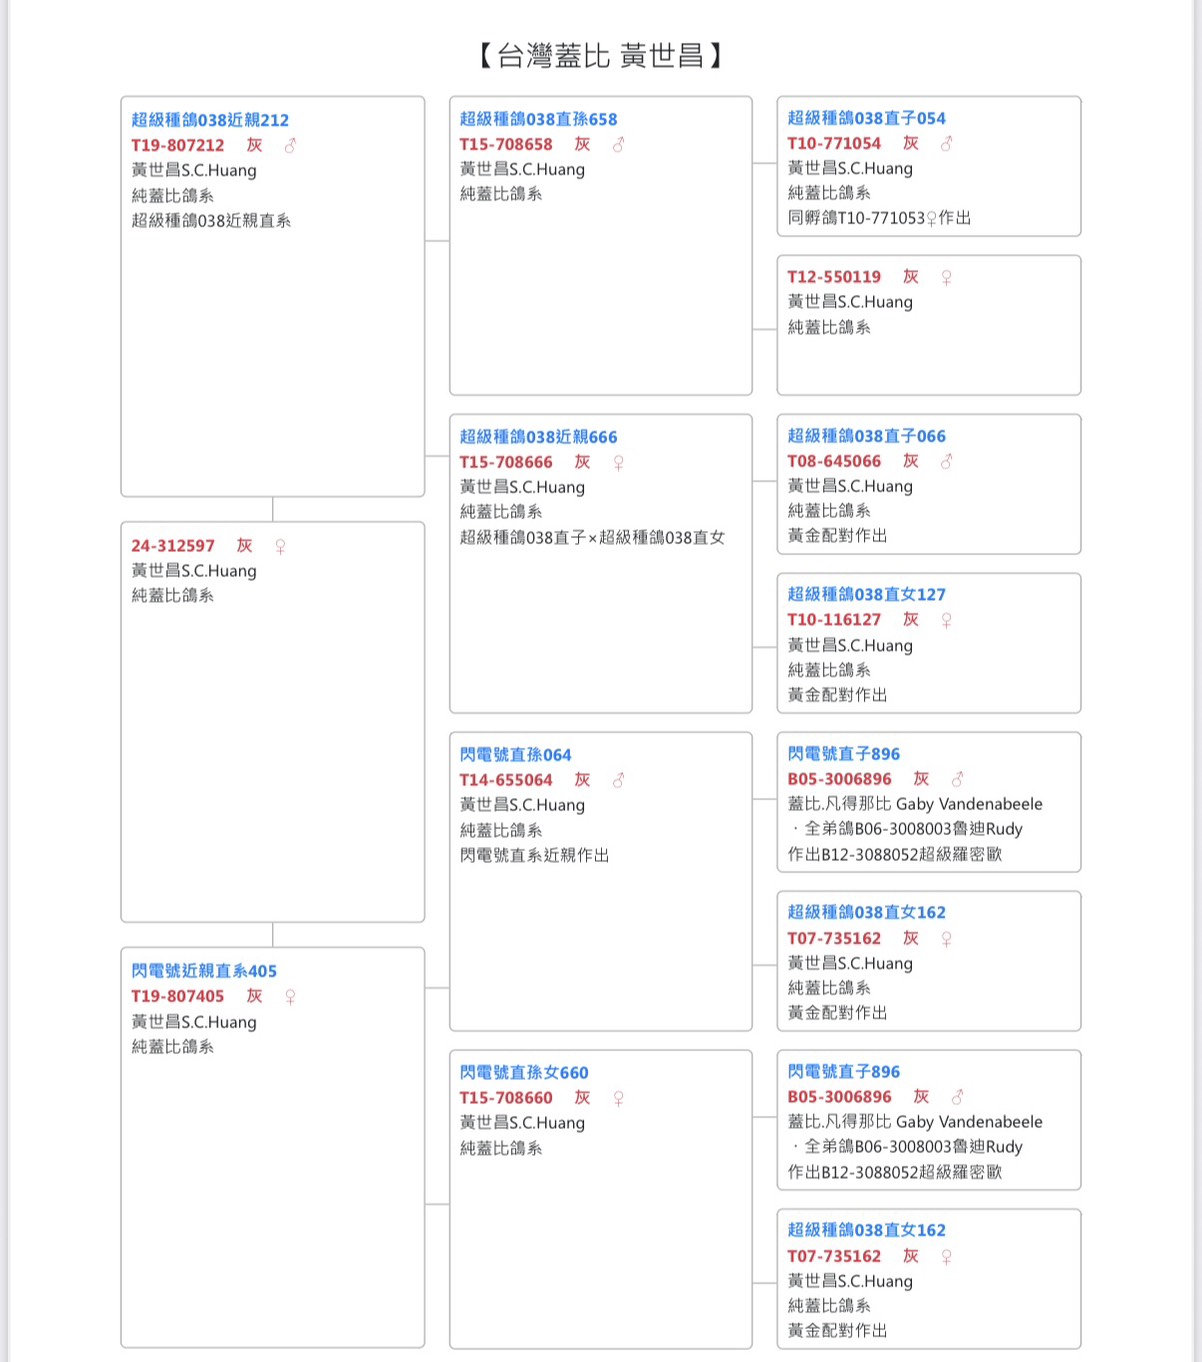
Task: Select ring number T15-708660
Action: [x=506, y=1098]
